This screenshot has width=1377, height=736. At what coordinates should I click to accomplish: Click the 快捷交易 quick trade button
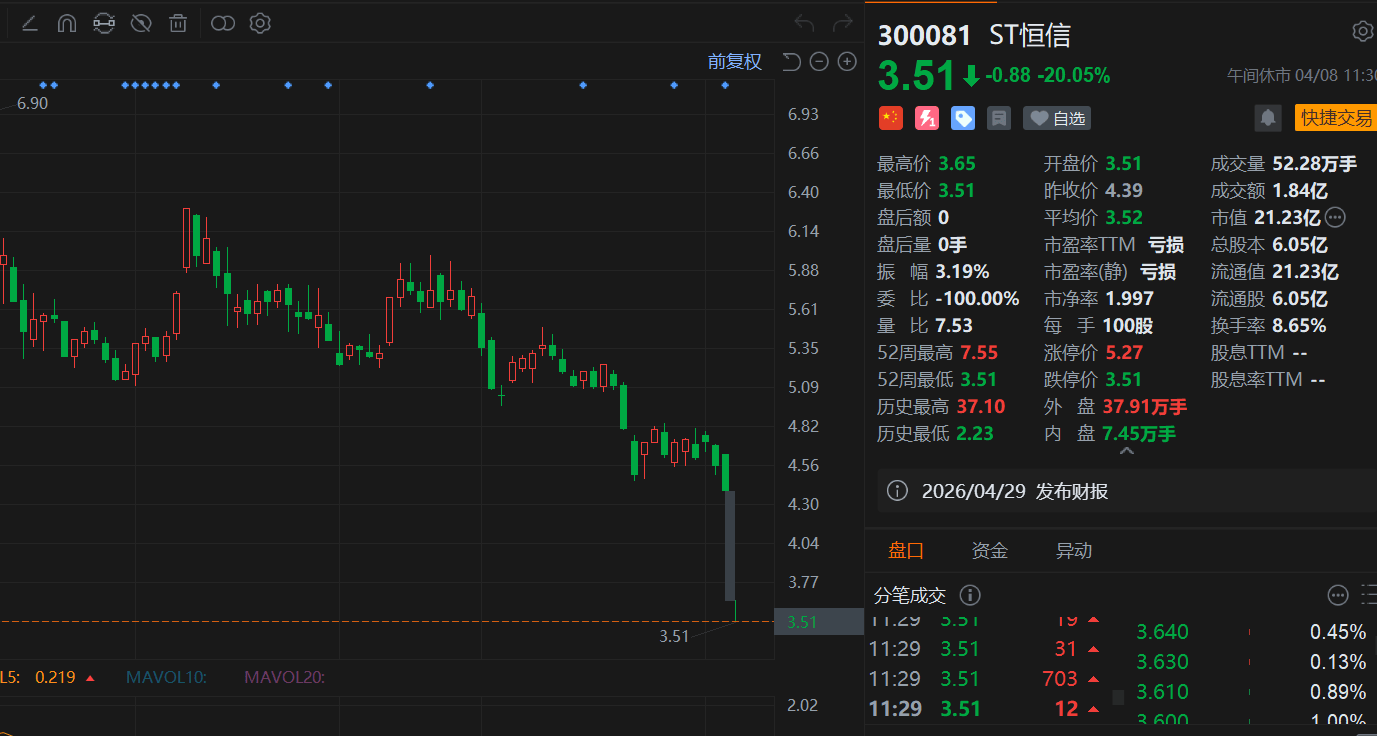1335,118
